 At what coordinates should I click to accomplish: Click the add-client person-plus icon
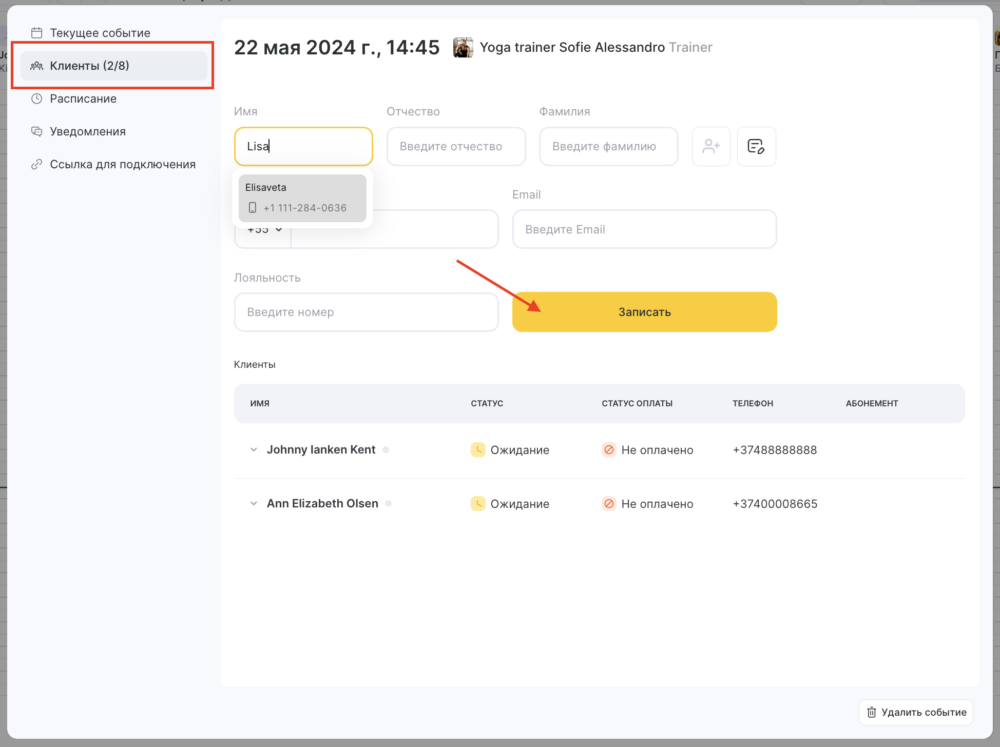[x=711, y=146]
